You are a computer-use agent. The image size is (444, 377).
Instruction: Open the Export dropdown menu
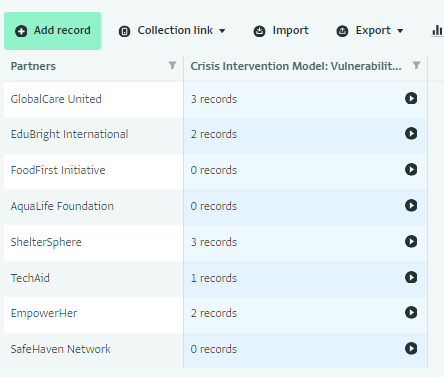coord(370,31)
